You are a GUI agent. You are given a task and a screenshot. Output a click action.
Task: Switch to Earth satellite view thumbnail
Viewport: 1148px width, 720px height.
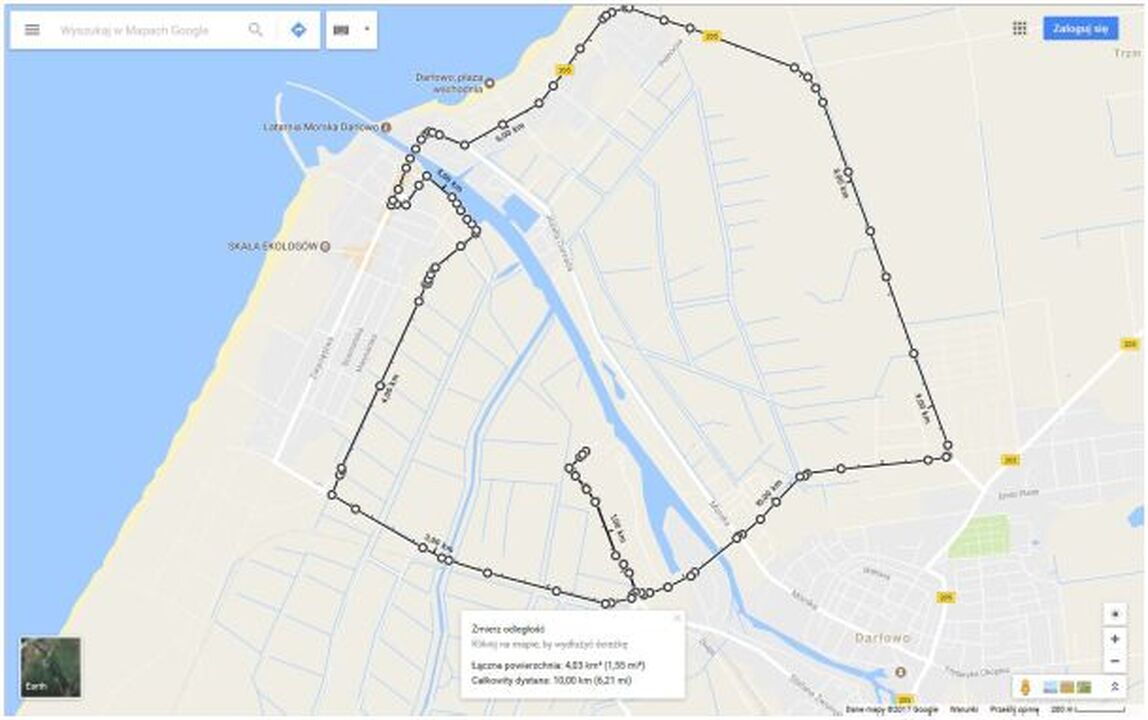click(x=51, y=667)
